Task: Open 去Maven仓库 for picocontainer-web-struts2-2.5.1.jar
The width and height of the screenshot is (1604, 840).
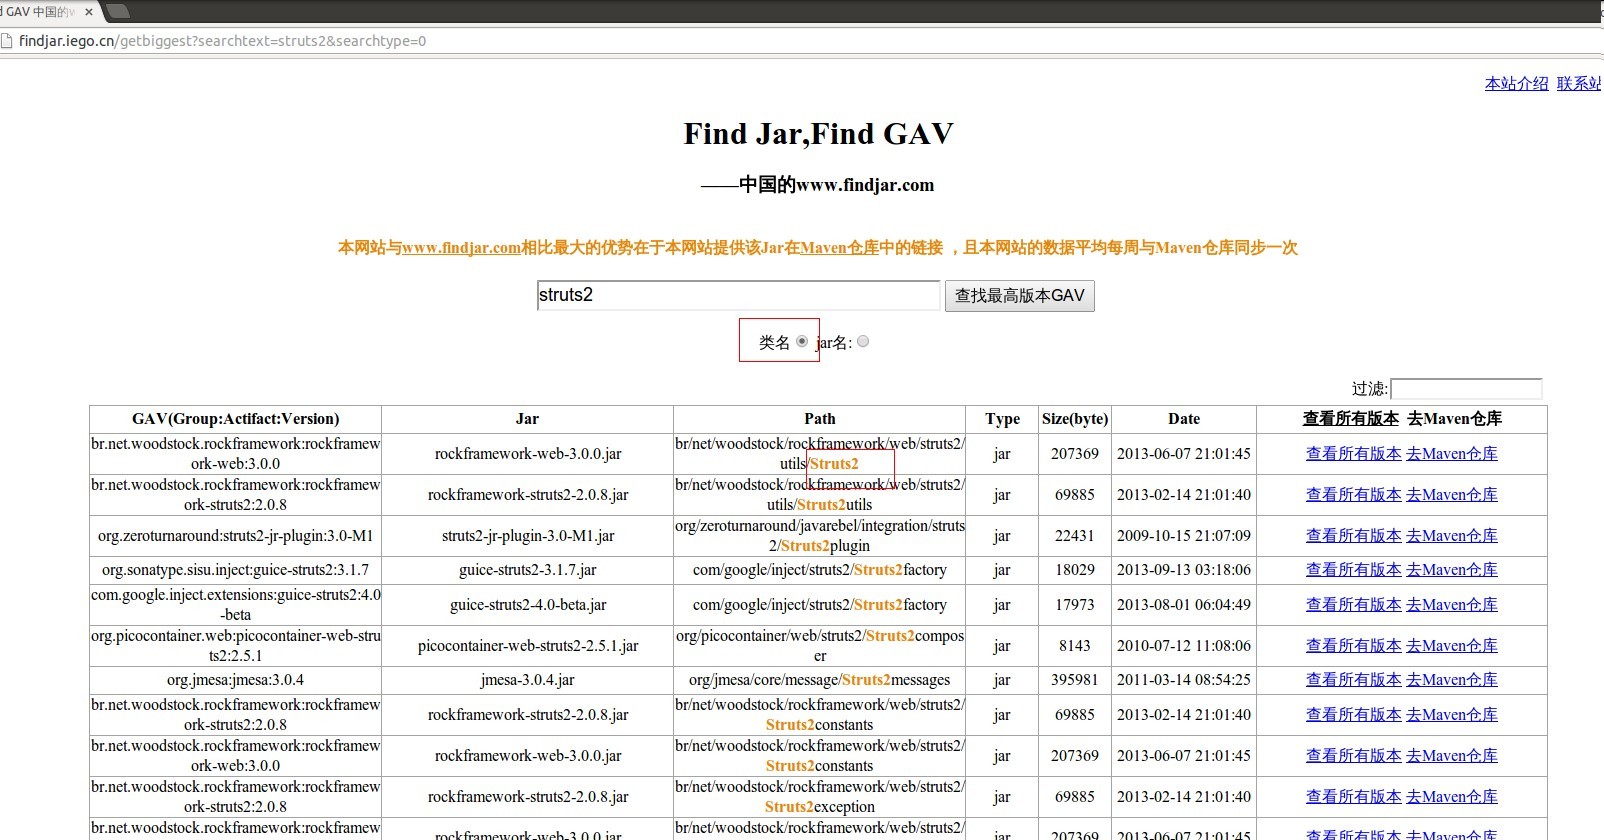Action: tap(1452, 646)
